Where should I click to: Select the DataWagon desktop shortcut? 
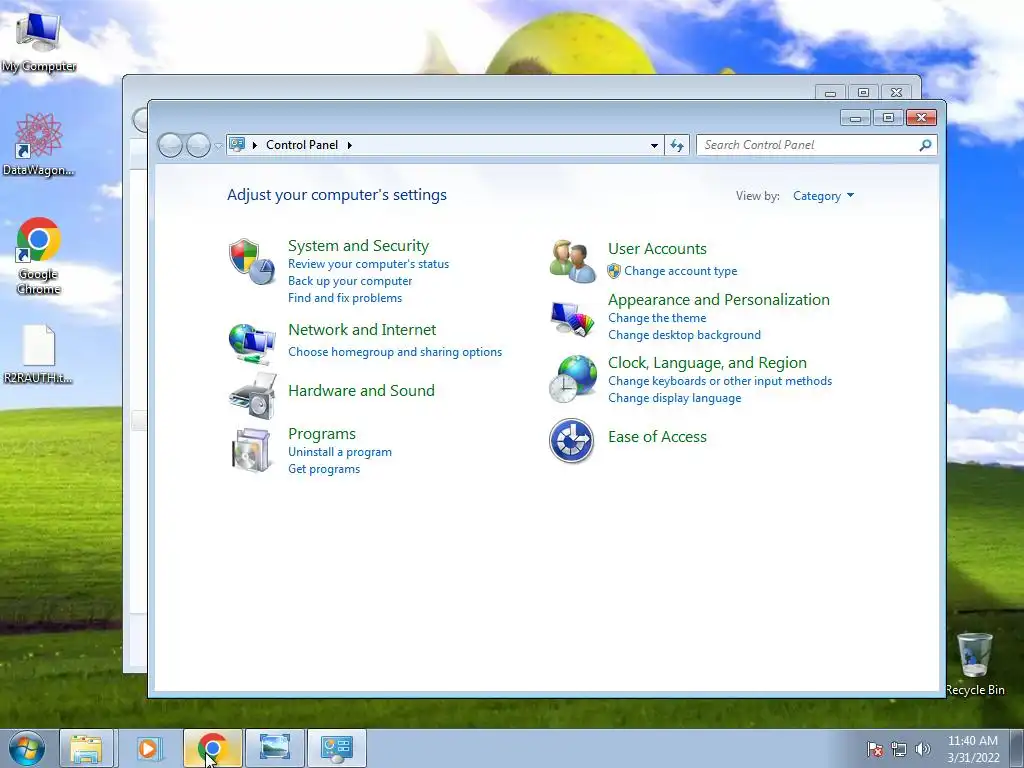click(39, 145)
